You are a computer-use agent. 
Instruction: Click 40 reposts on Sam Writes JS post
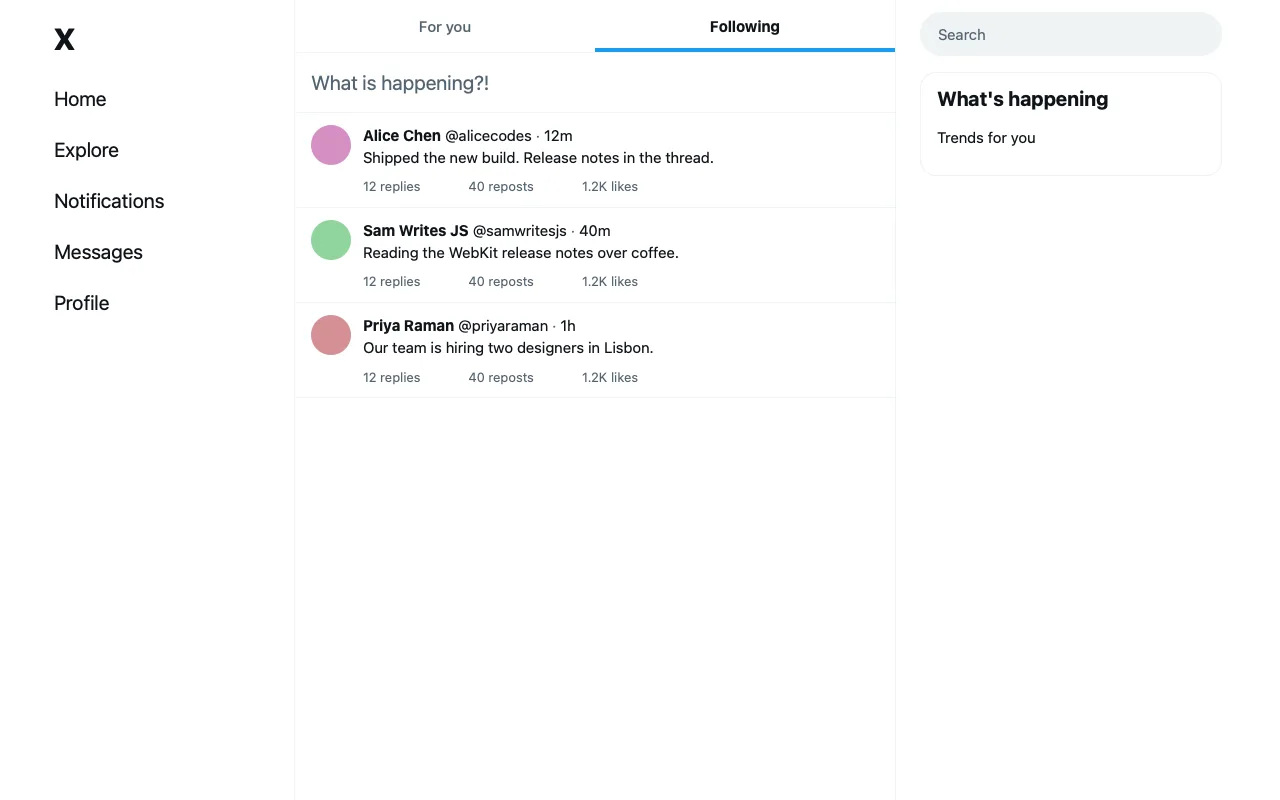(501, 282)
